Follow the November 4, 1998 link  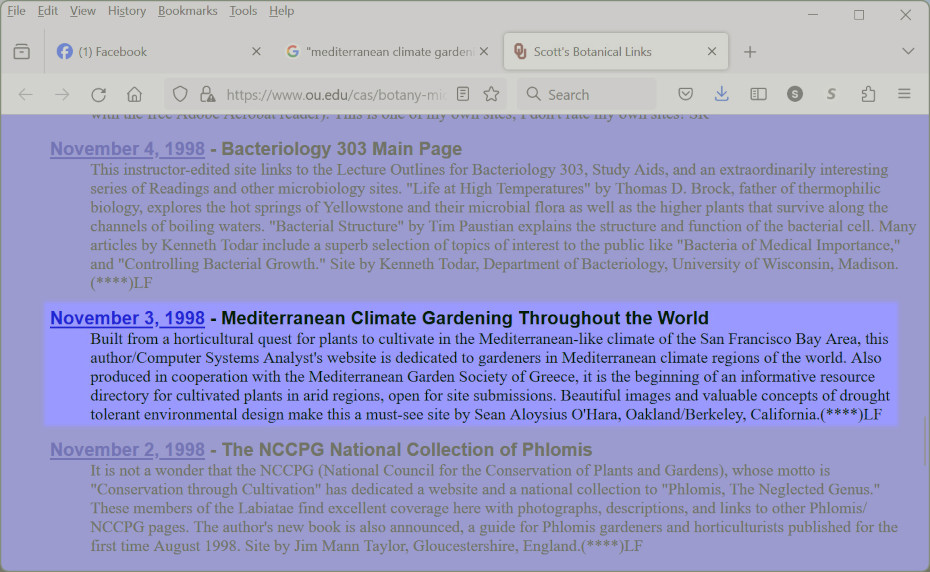pos(127,149)
